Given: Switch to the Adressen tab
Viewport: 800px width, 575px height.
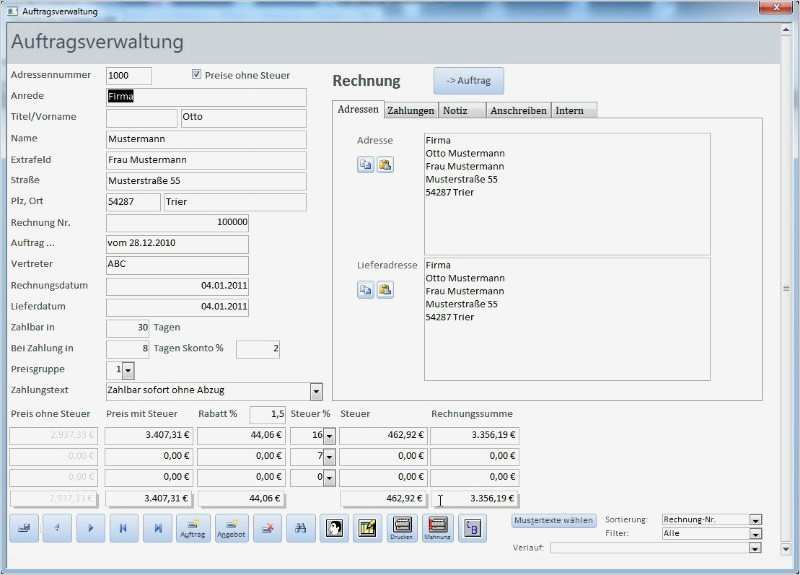Looking at the screenshot, I should point(358,110).
